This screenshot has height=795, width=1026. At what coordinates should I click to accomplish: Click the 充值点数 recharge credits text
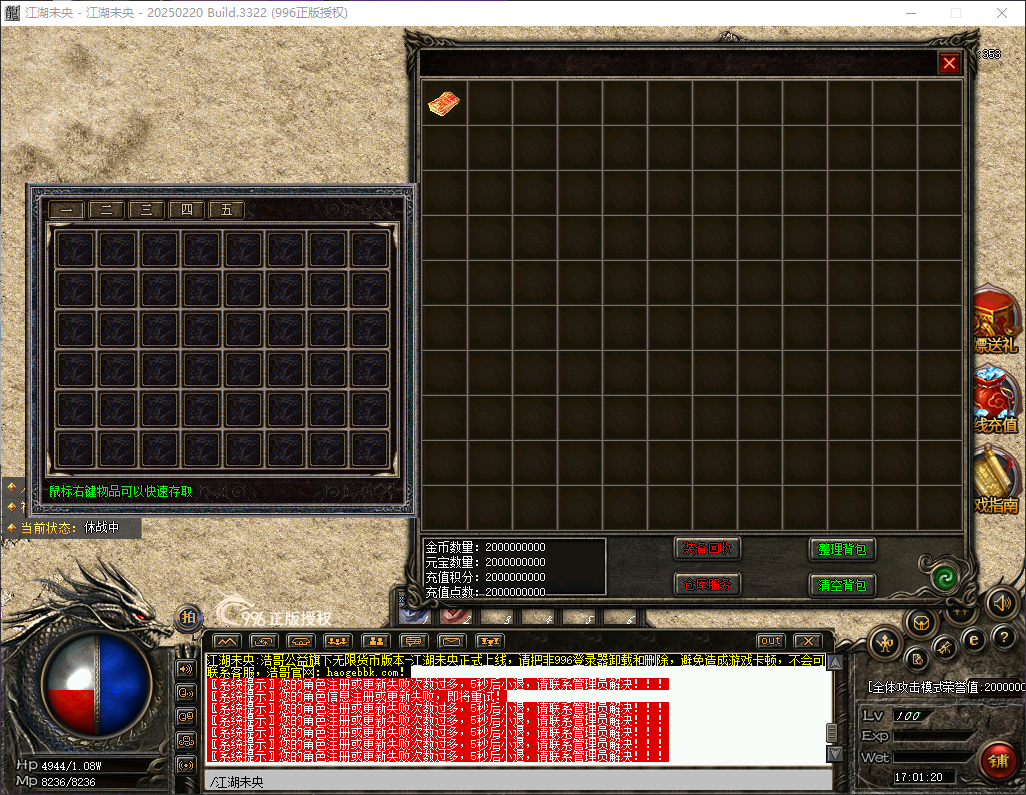pyautogui.click(x=486, y=592)
